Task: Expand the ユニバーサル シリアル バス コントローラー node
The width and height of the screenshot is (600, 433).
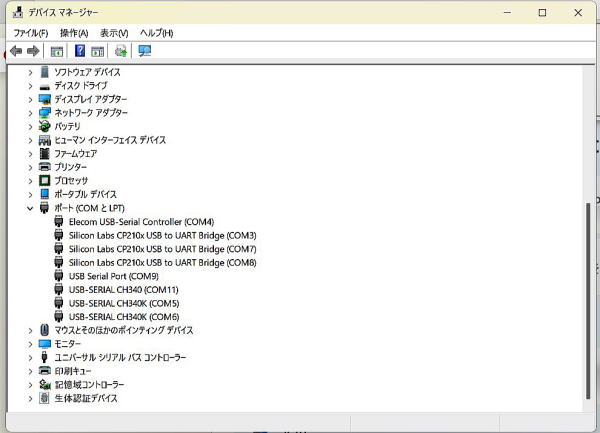Action: pos(30,357)
